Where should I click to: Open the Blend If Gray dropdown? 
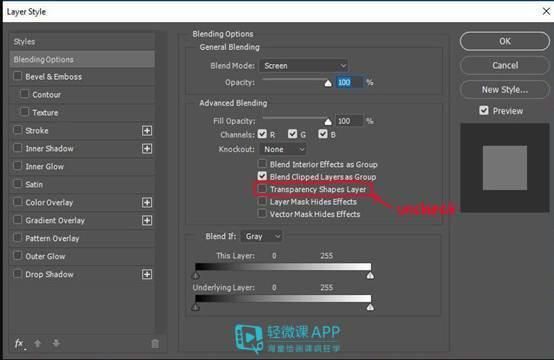[x=261, y=236]
